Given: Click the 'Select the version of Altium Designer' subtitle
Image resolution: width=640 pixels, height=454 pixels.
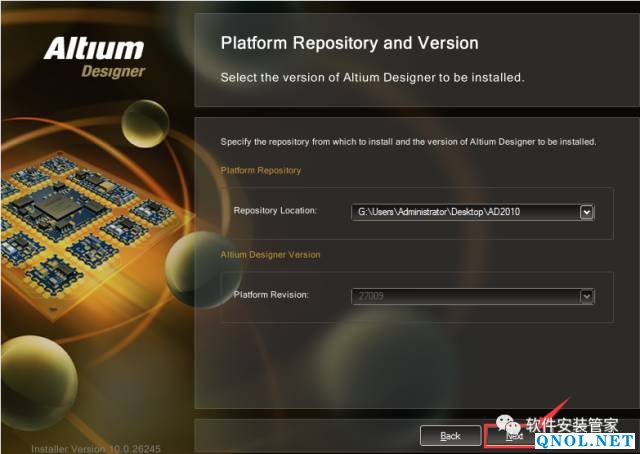Looking at the screenshot, I should coord(372,77).
